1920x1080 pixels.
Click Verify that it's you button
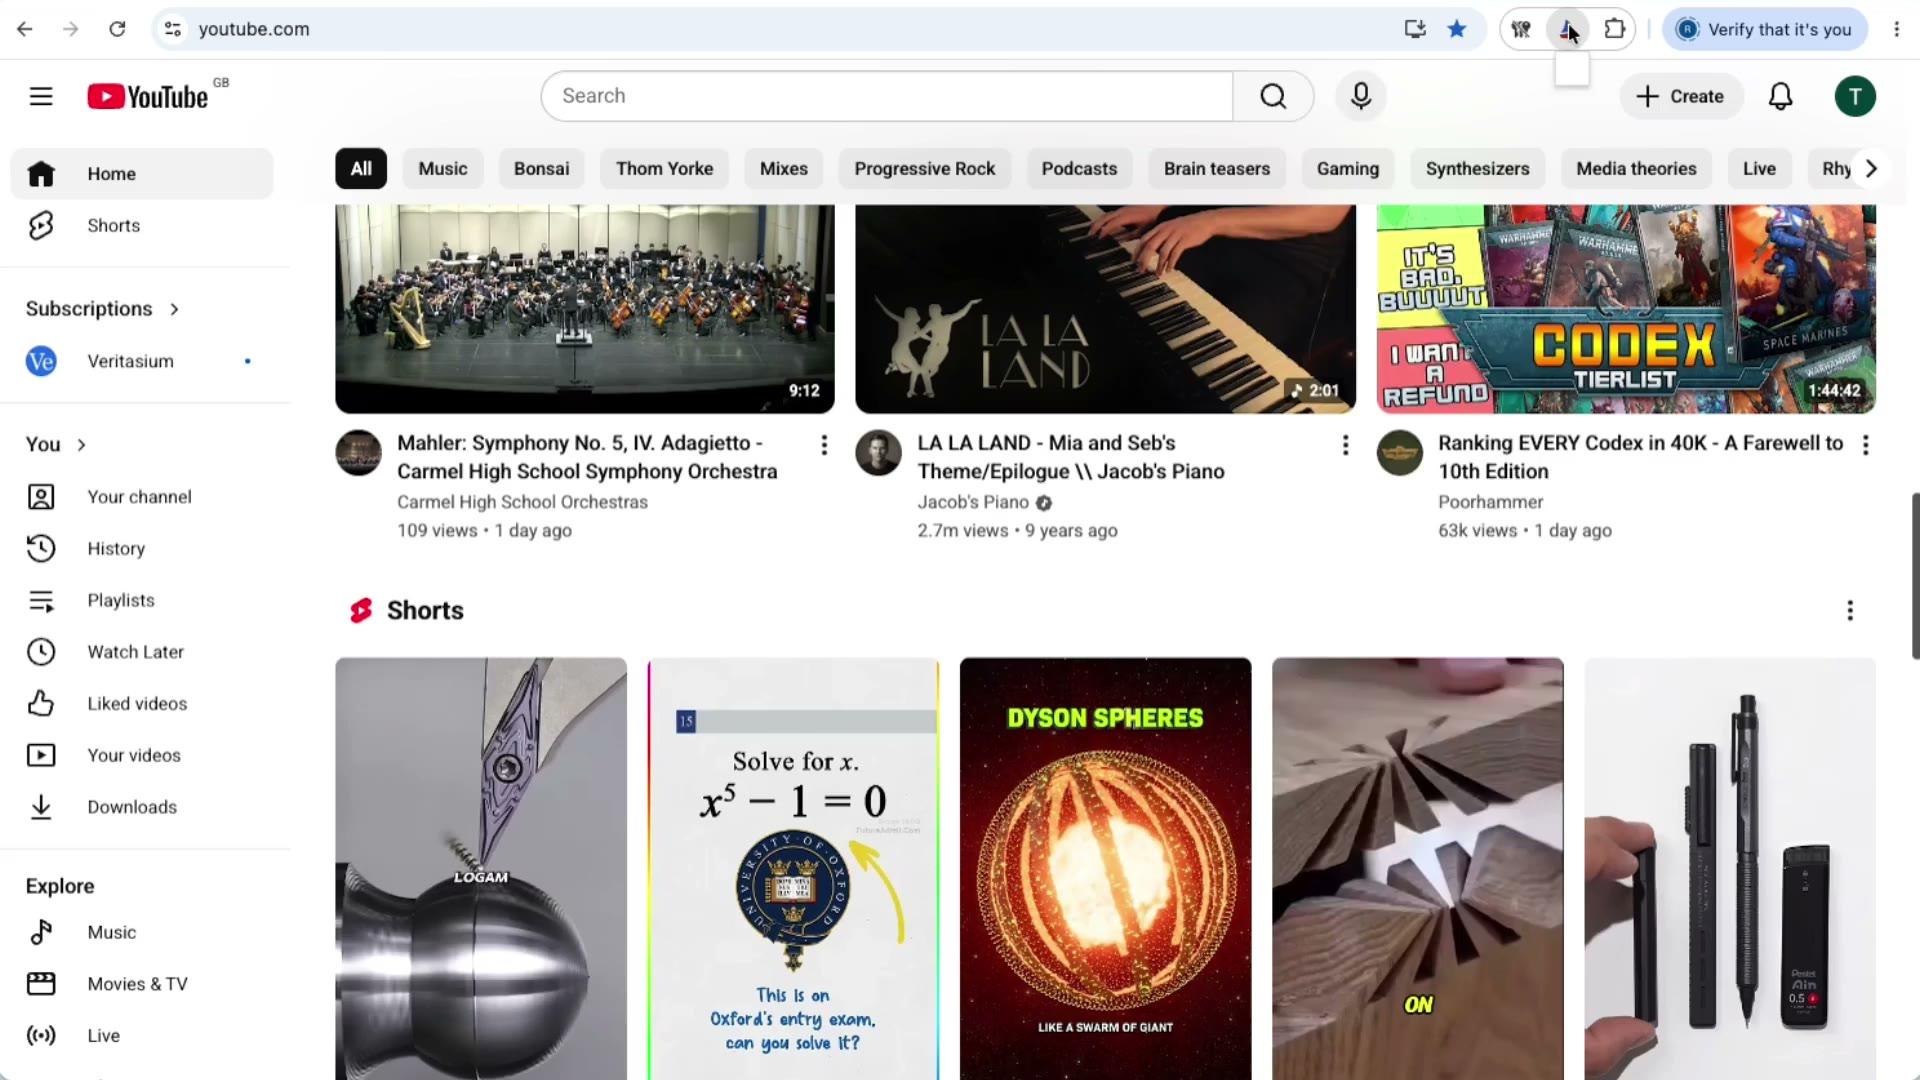(x=1765, y=29)
